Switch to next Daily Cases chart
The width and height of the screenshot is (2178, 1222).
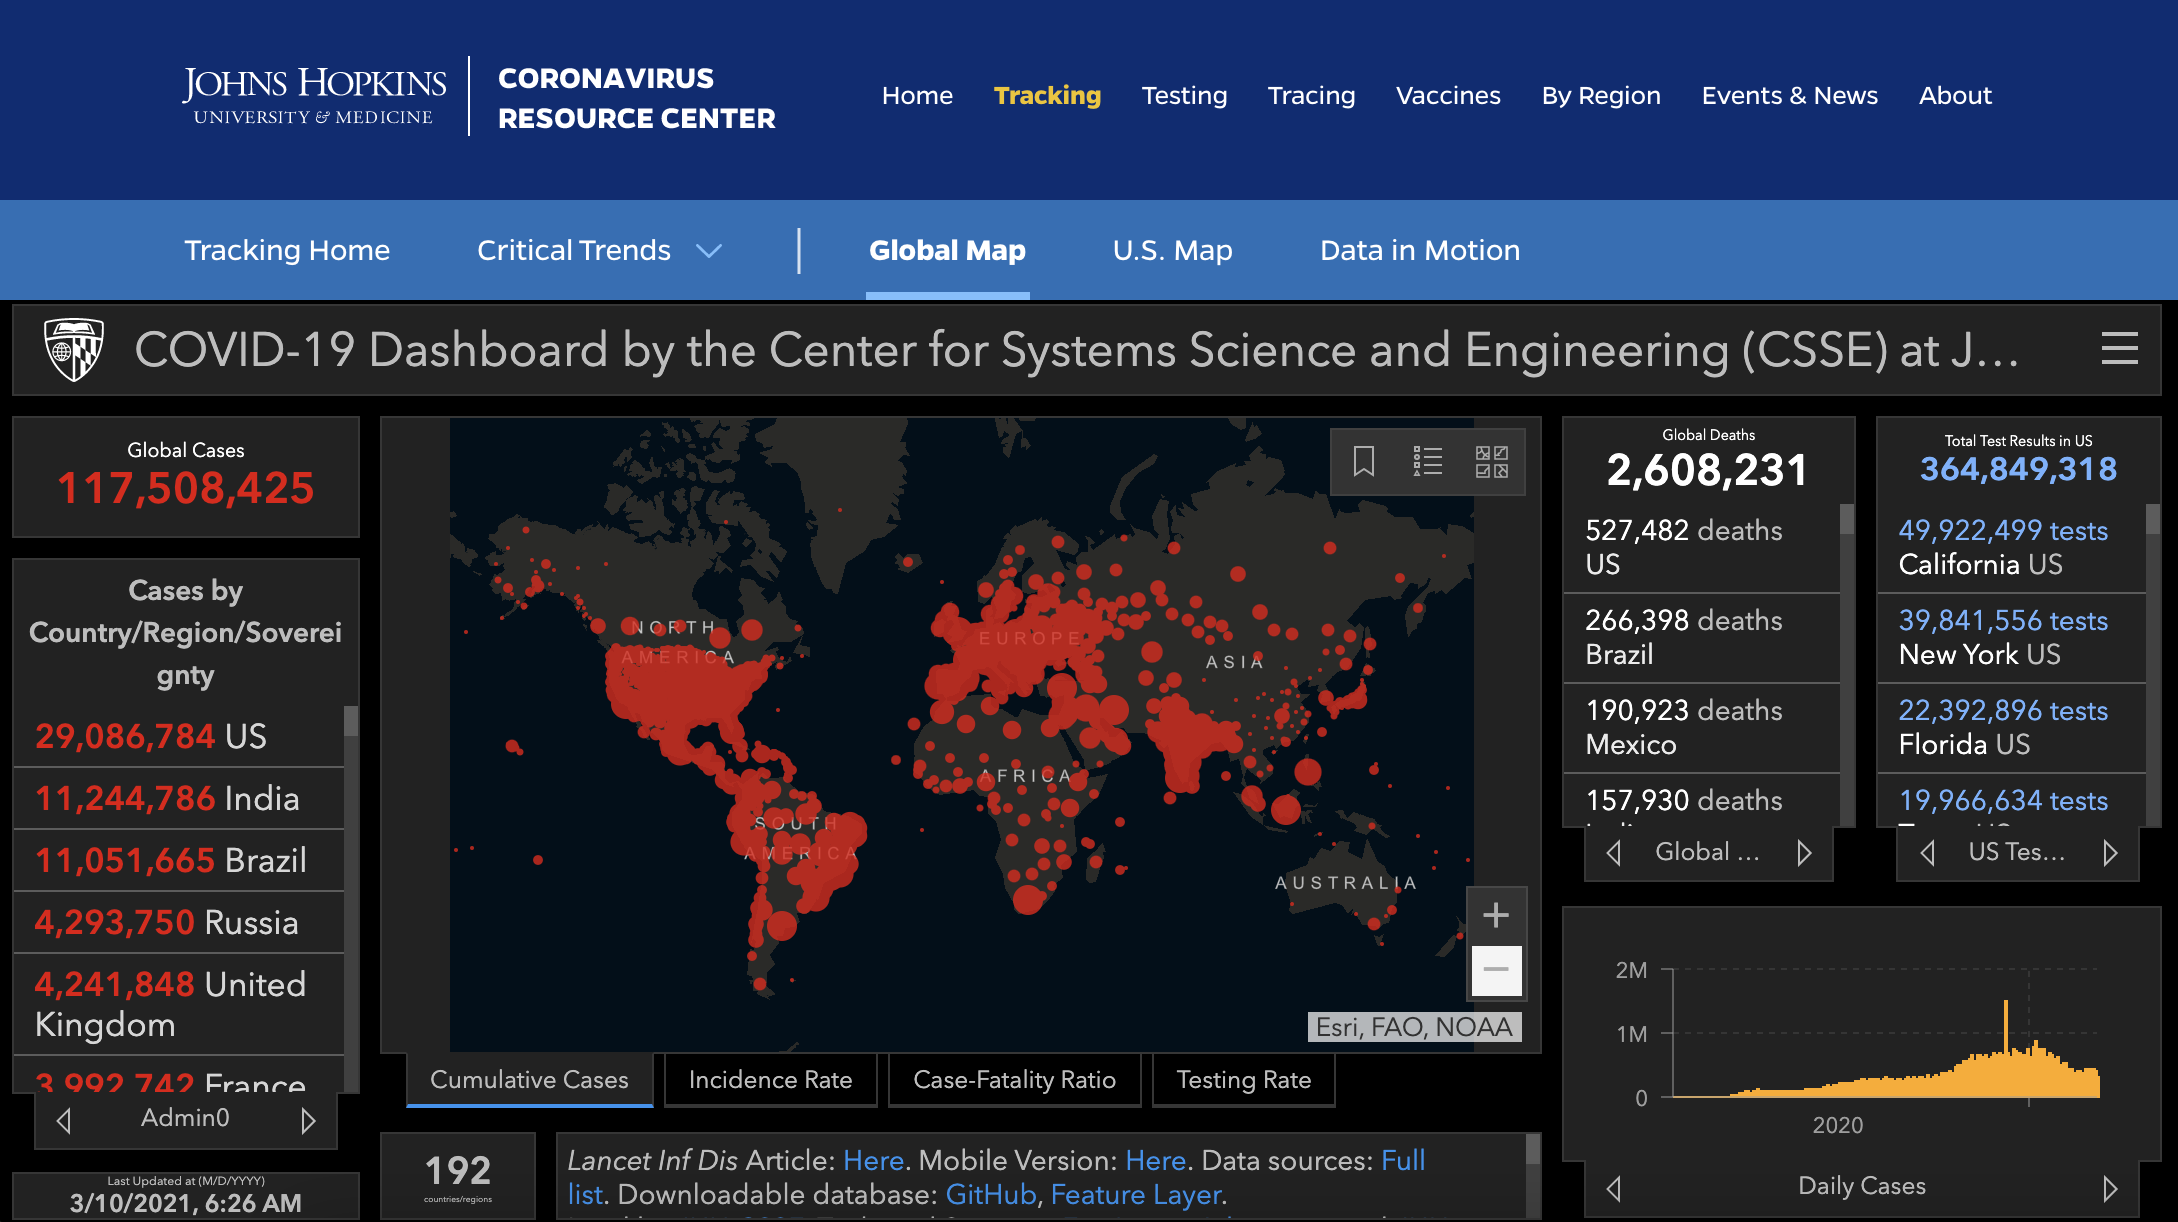point(2110,1188)
